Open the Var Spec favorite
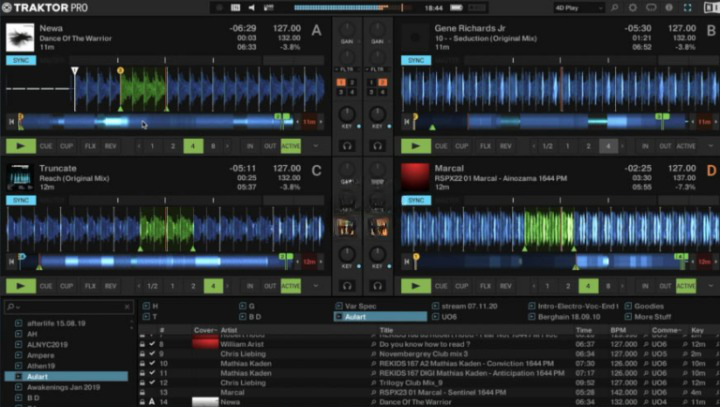720x407 pixels. point(360,306)
